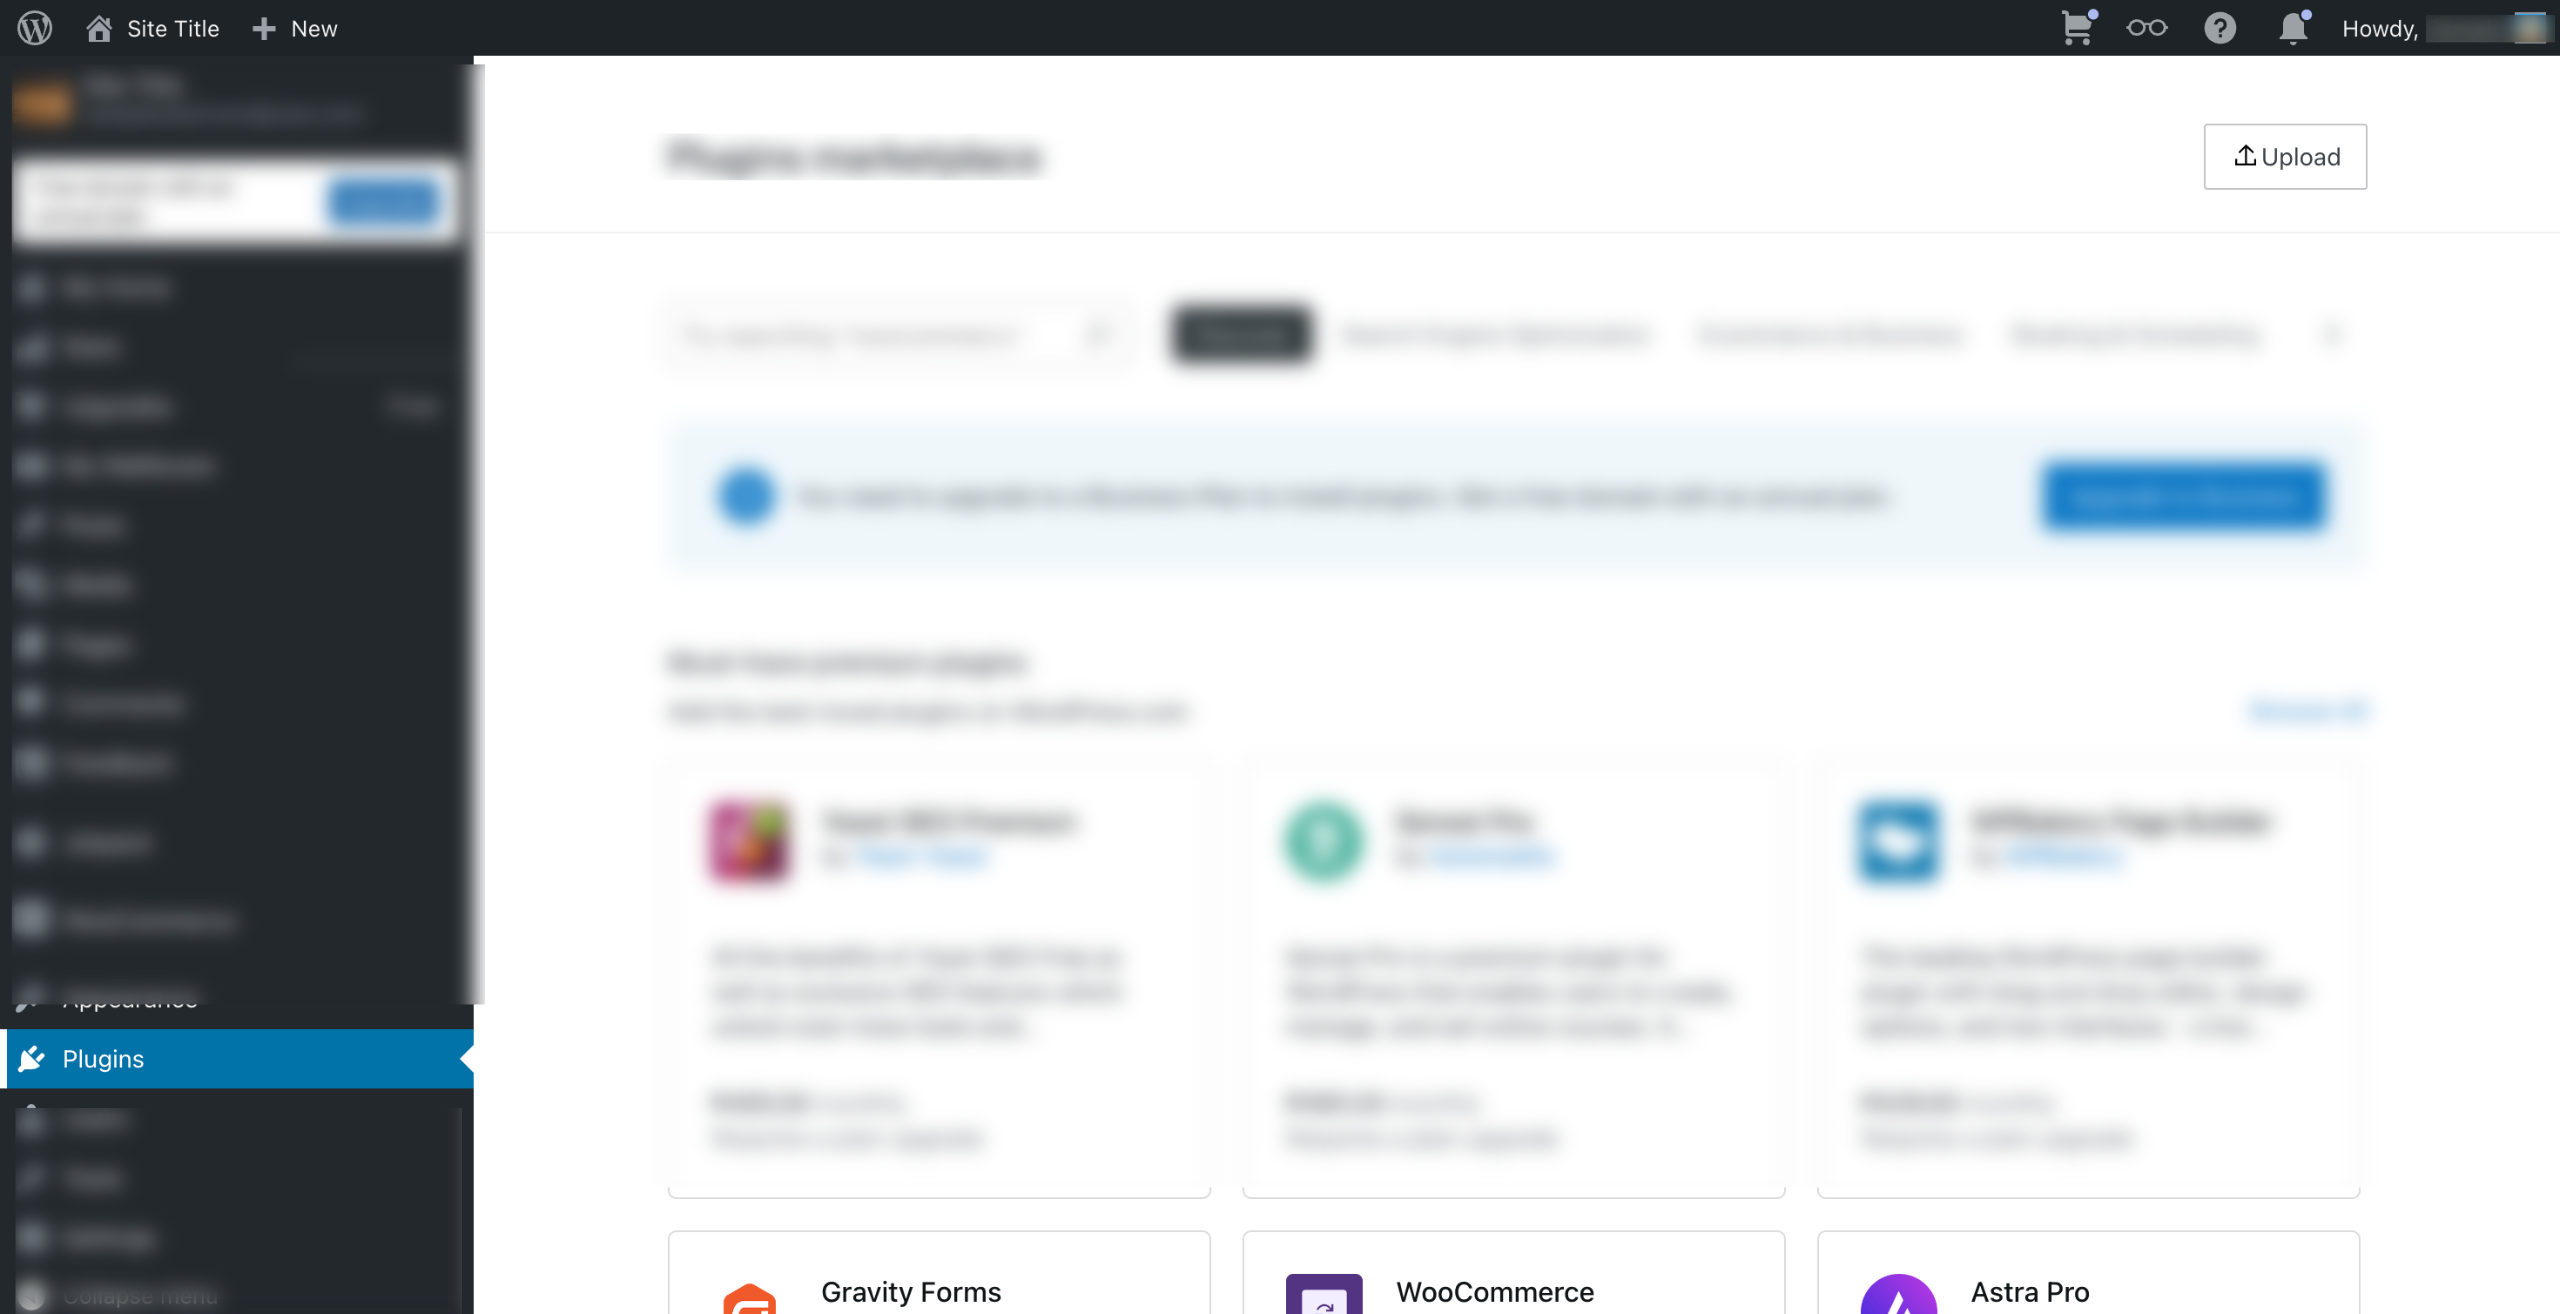Click the home icon beside Site Title
Screen dimensions: 2560x1314
99,28
